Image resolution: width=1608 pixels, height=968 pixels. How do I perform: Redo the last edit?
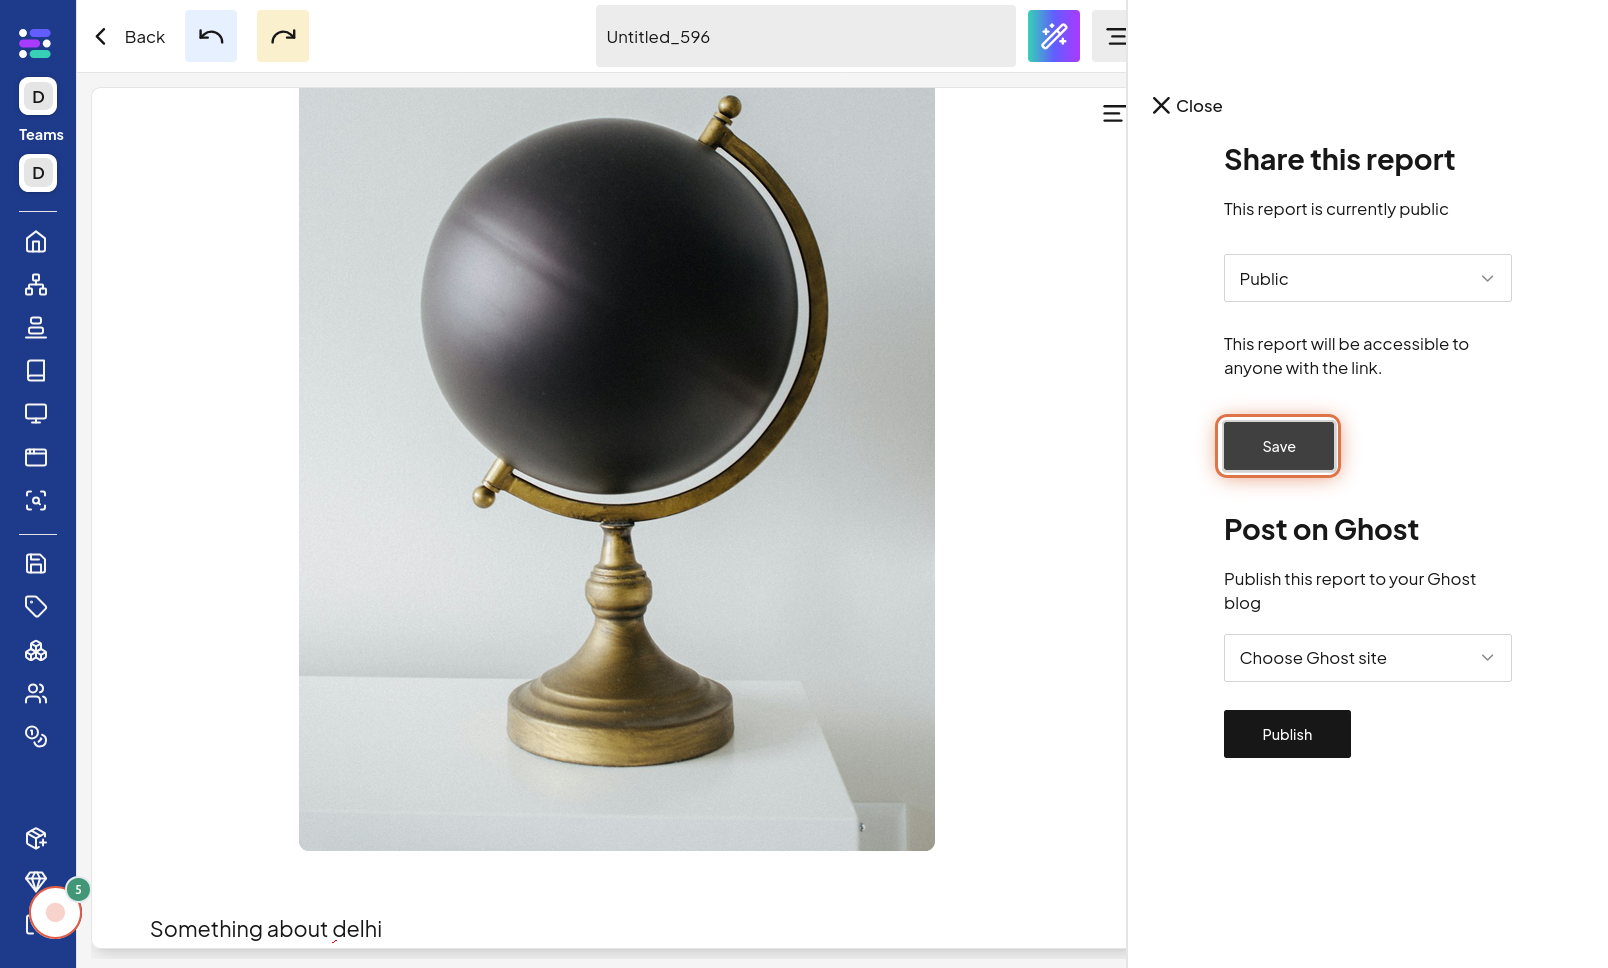pyautogui.click(x=283, y=36)
